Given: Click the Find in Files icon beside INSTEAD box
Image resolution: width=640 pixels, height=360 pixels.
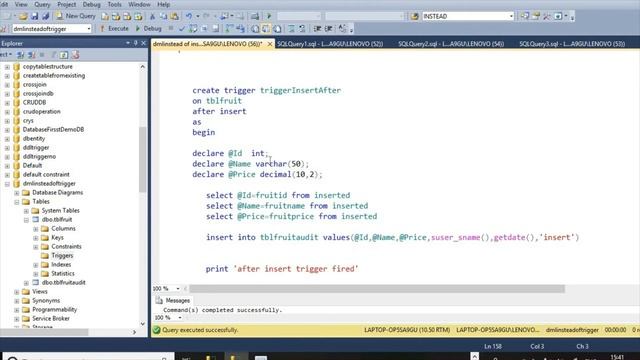Looking at the screenshot, I should 415,16.
